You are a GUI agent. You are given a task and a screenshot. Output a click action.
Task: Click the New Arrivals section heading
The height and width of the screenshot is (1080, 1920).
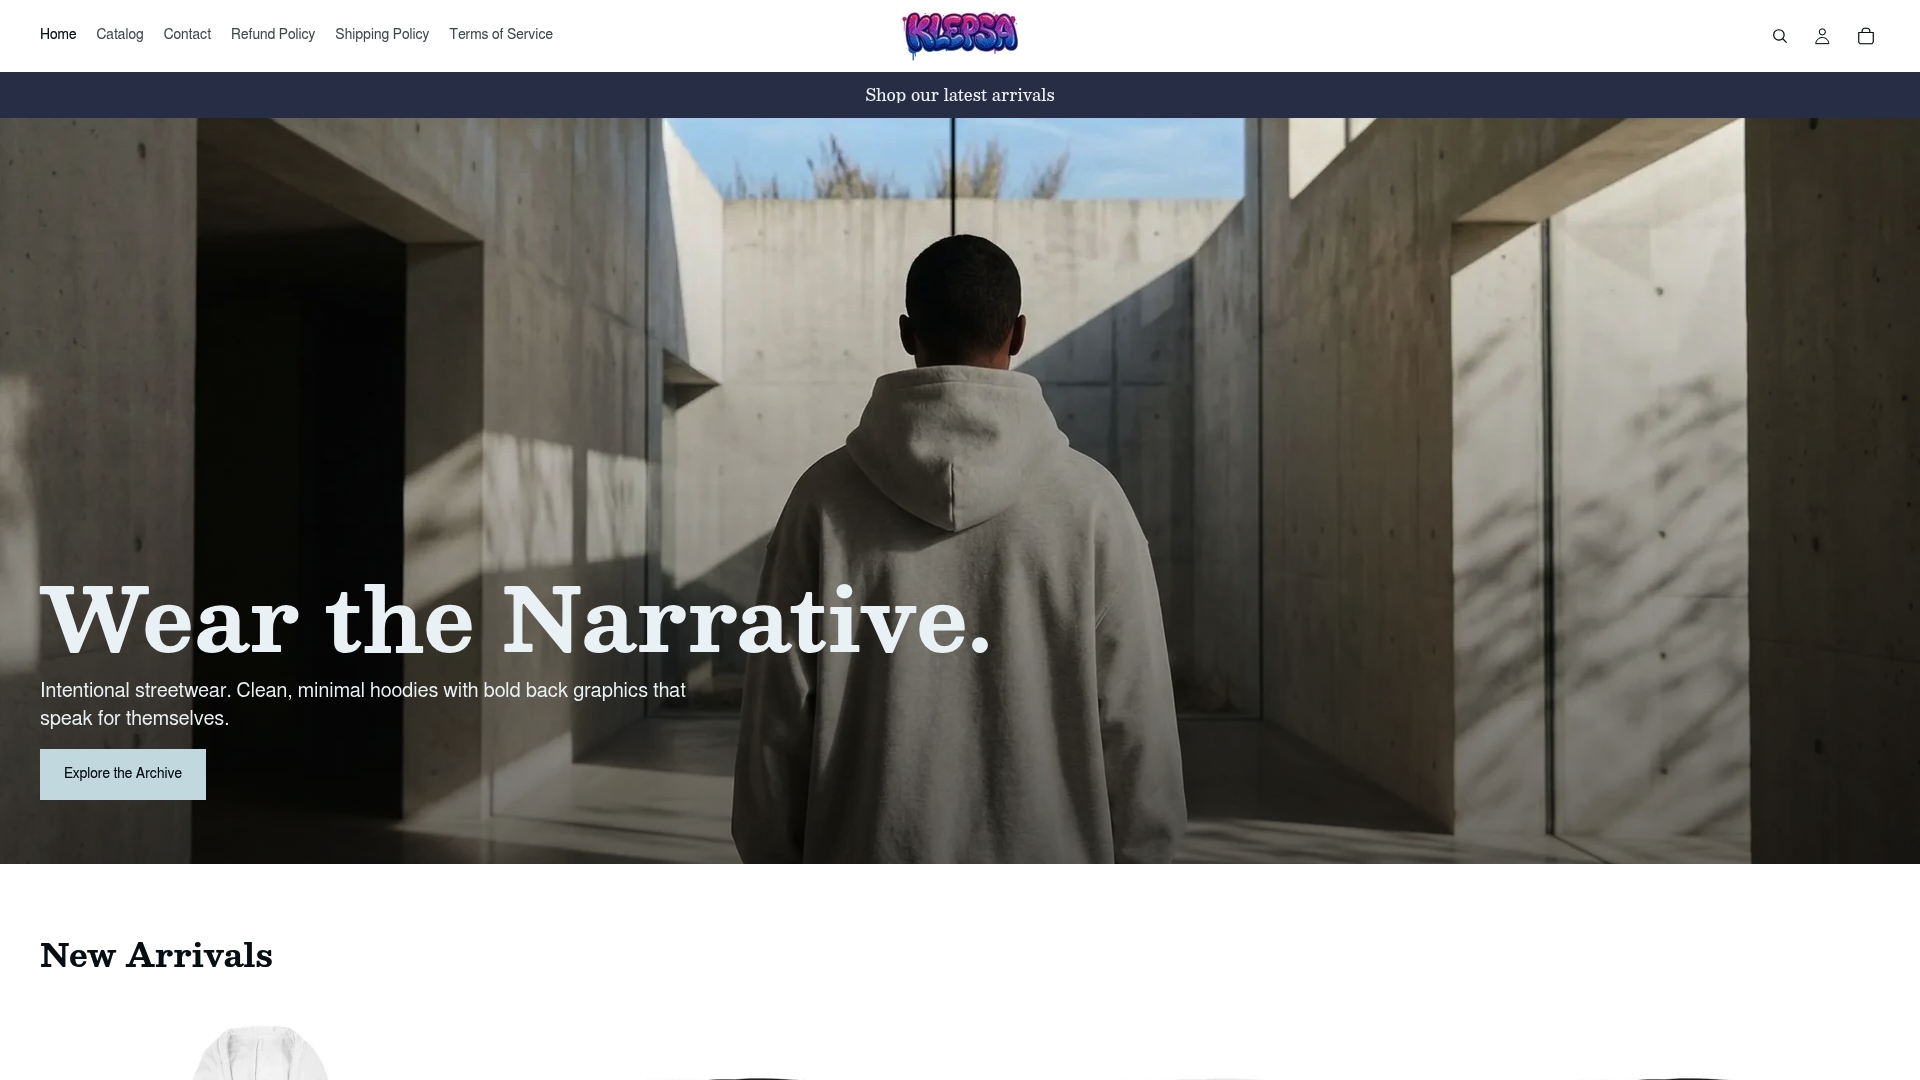156,955
